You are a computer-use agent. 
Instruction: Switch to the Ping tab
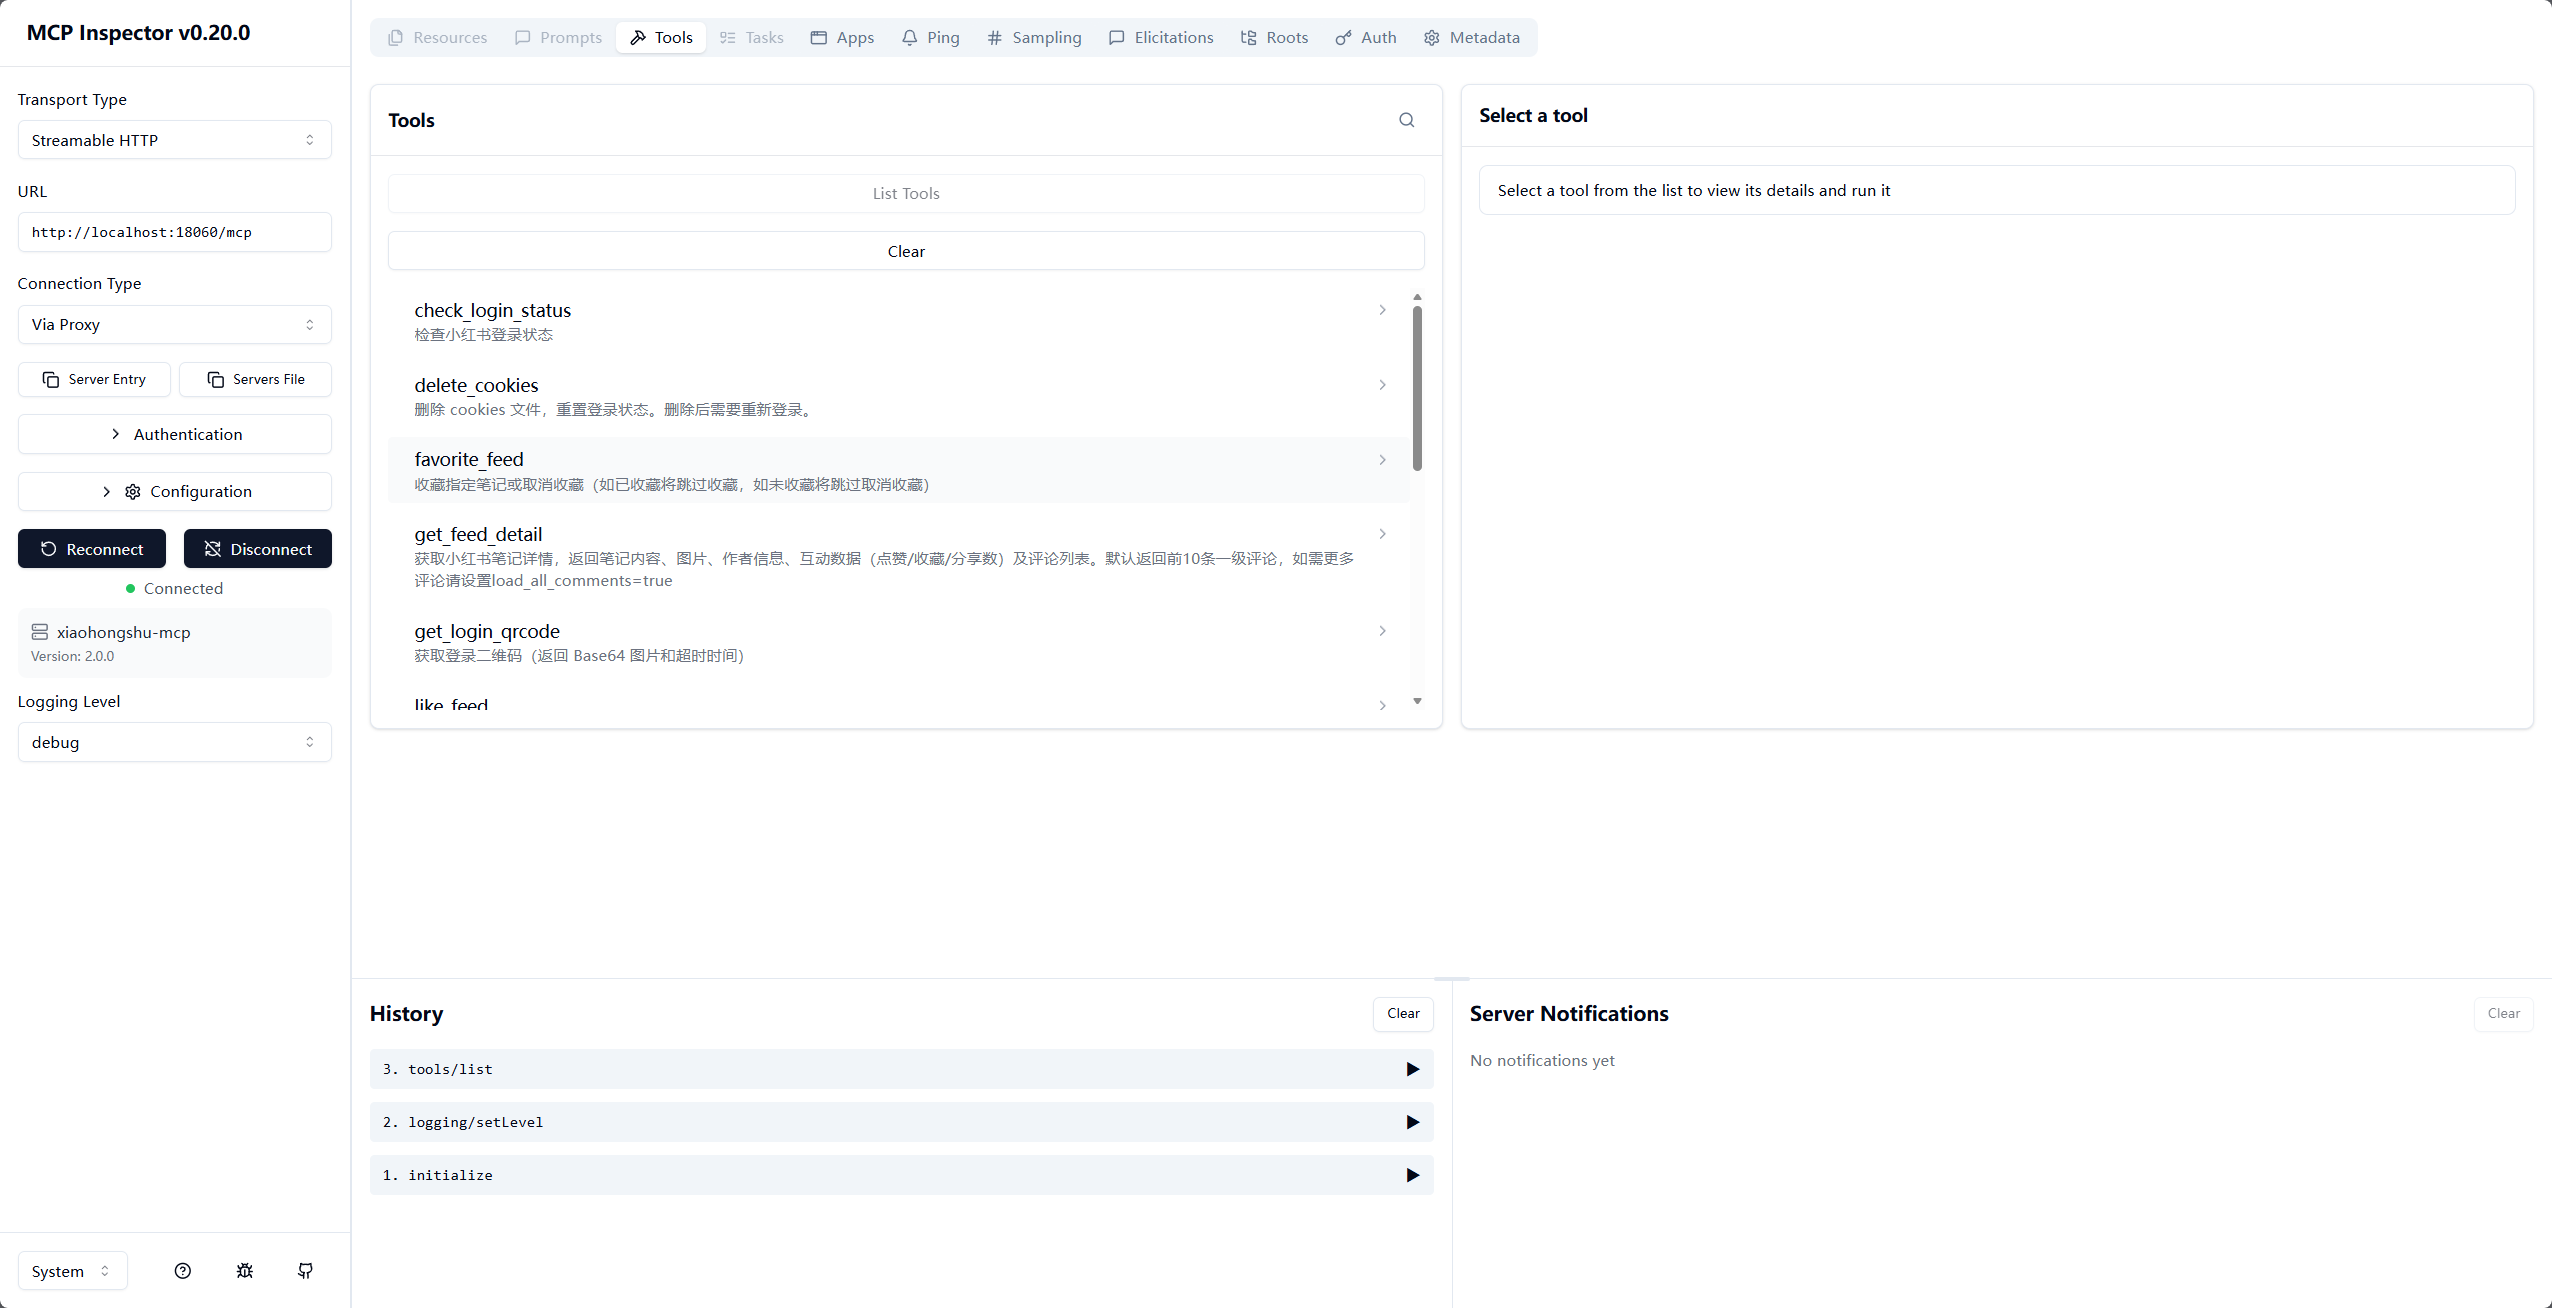pos(930,38)
